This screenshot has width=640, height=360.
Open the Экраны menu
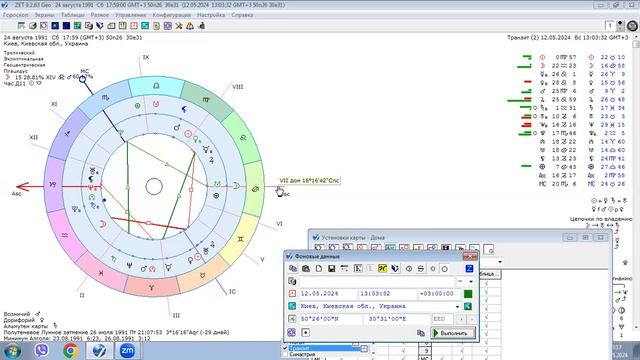point(44,15)
